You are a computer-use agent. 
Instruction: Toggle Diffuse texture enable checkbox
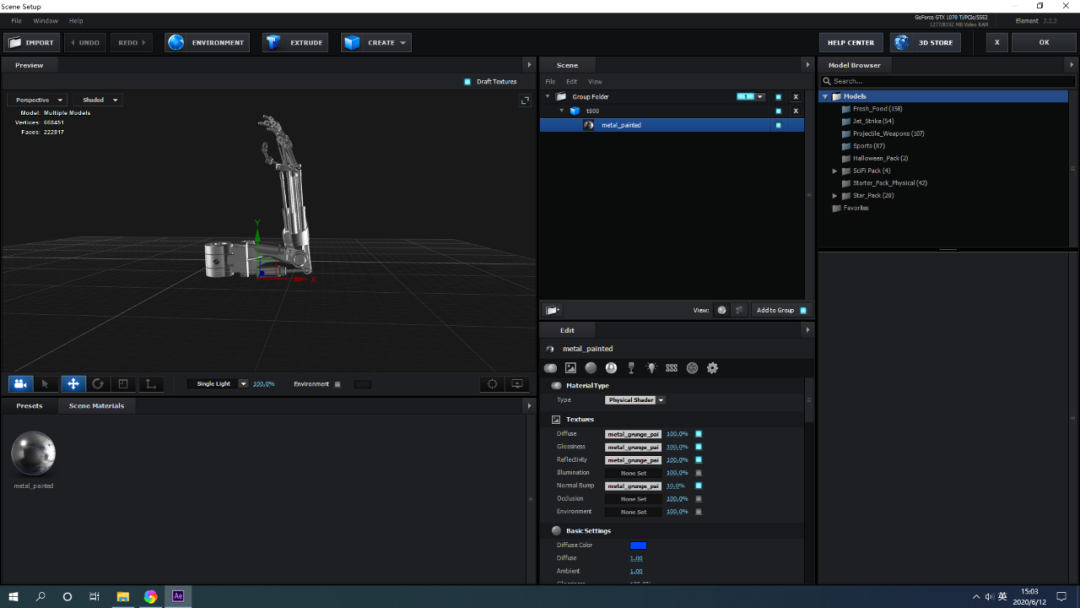coord(698,434)
